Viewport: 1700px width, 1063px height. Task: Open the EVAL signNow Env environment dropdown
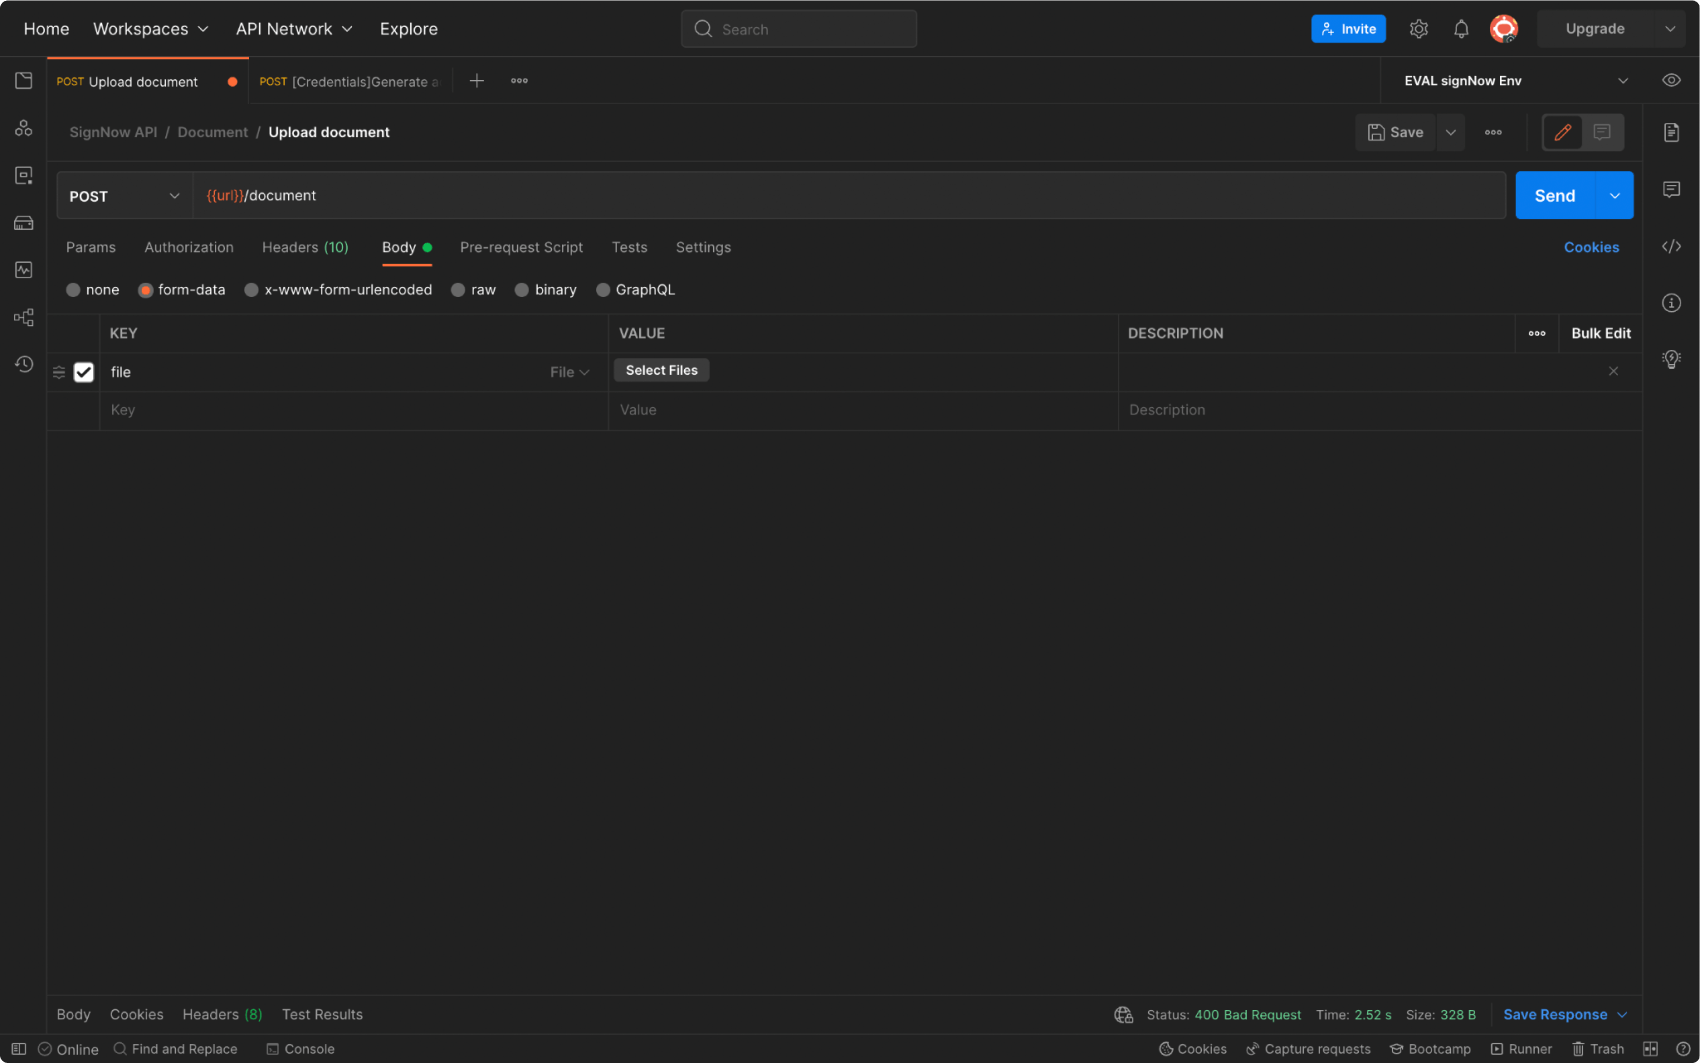pyautogui.click(x=1510, y=80)
